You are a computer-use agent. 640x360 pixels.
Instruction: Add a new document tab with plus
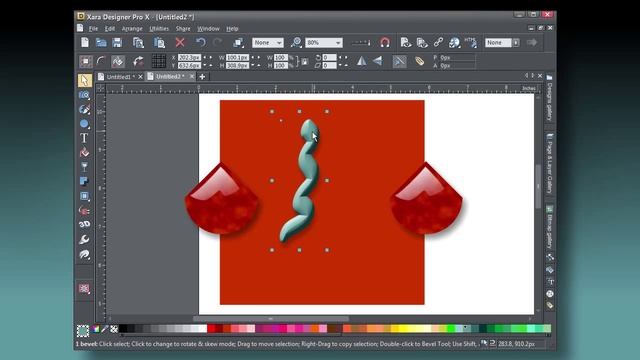[202, 76]
